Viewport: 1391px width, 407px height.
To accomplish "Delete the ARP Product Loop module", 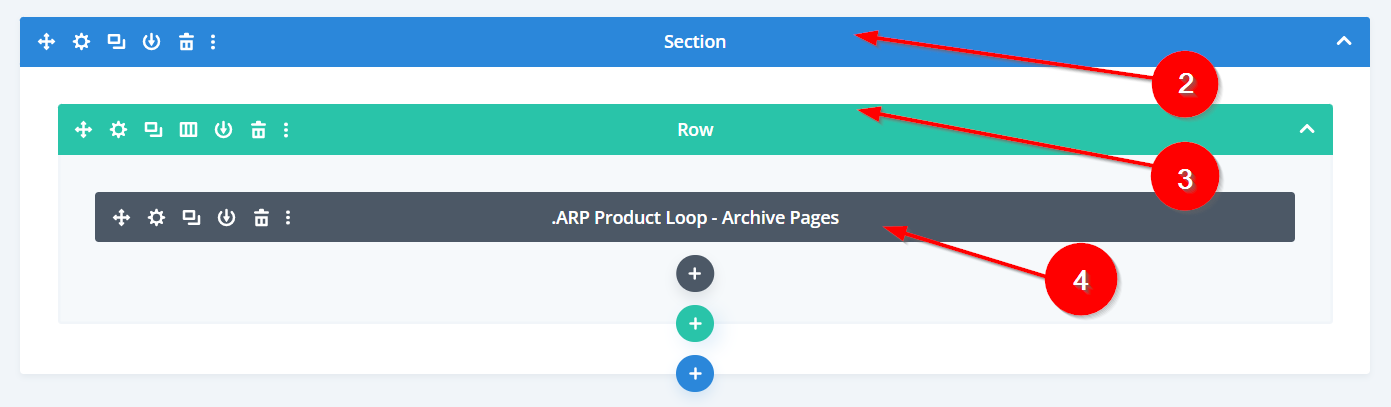I will [x=261, y=217].
